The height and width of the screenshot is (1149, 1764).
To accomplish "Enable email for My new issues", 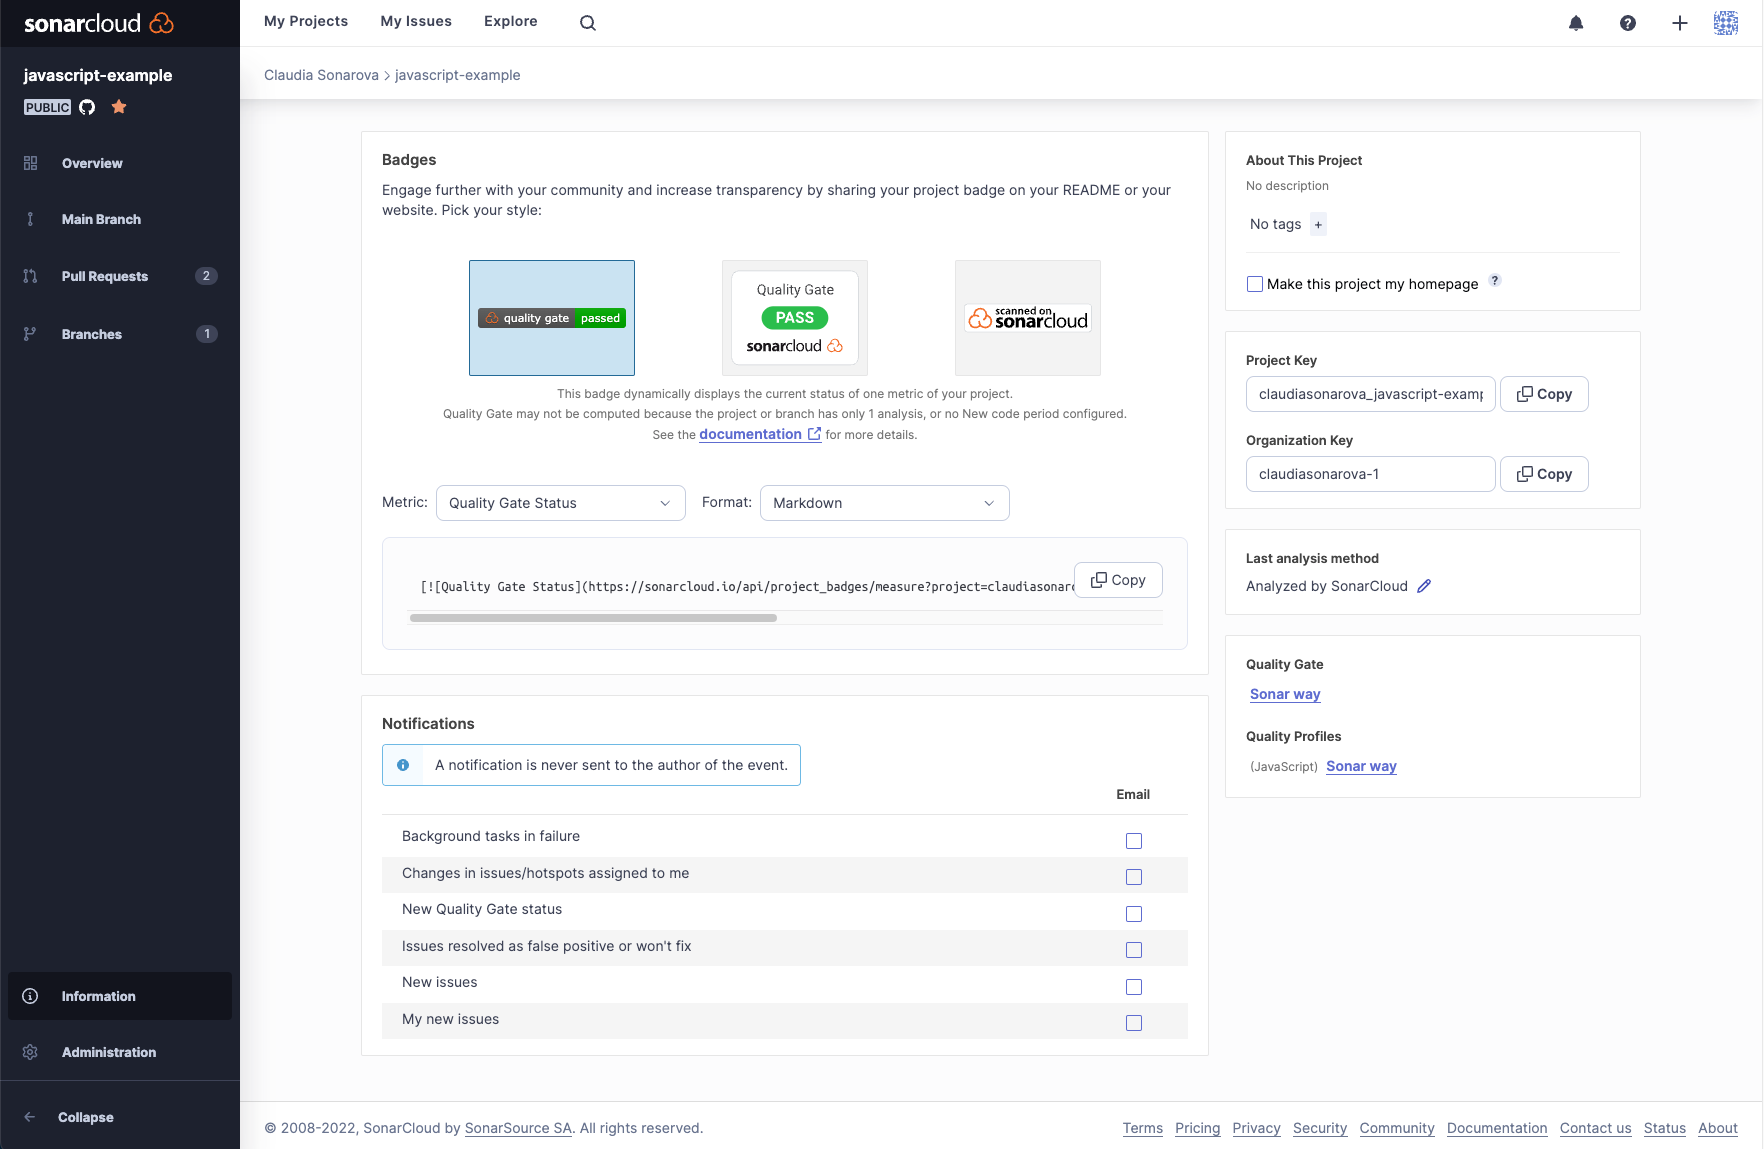I will (x=1134, y=1023).
